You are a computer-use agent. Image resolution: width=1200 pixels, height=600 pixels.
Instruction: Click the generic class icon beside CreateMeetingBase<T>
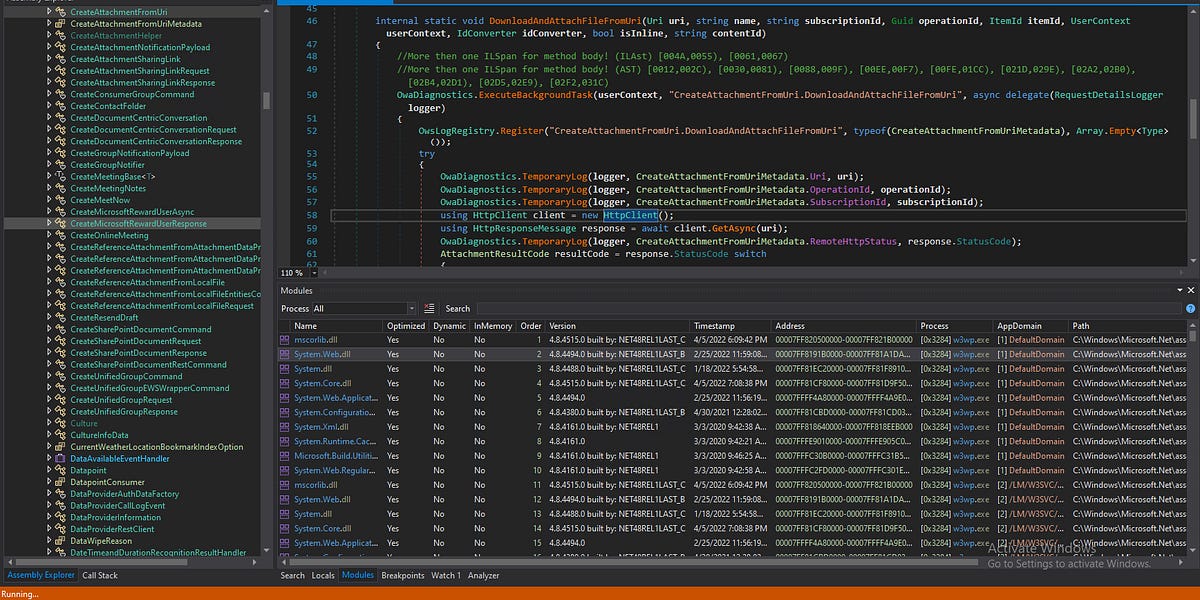62,177
